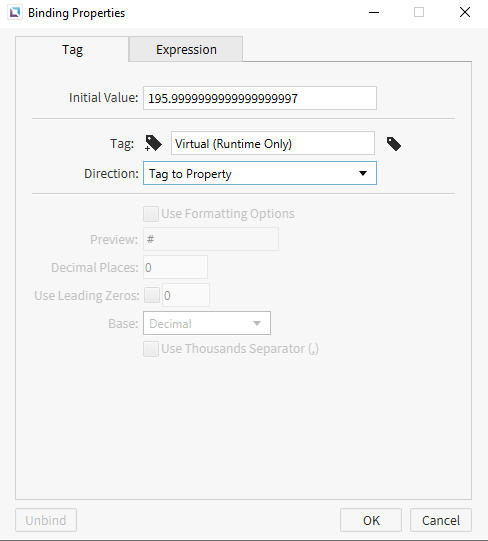The height and width of the screenshot is (541, 488).
Task: Click the Decimal Places field
Action: tap(175, 267)
